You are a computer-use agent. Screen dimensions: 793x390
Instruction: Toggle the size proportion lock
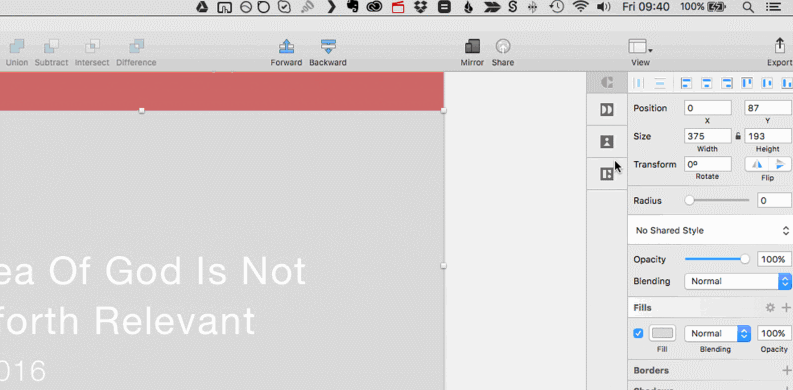[x=738, y=136]
